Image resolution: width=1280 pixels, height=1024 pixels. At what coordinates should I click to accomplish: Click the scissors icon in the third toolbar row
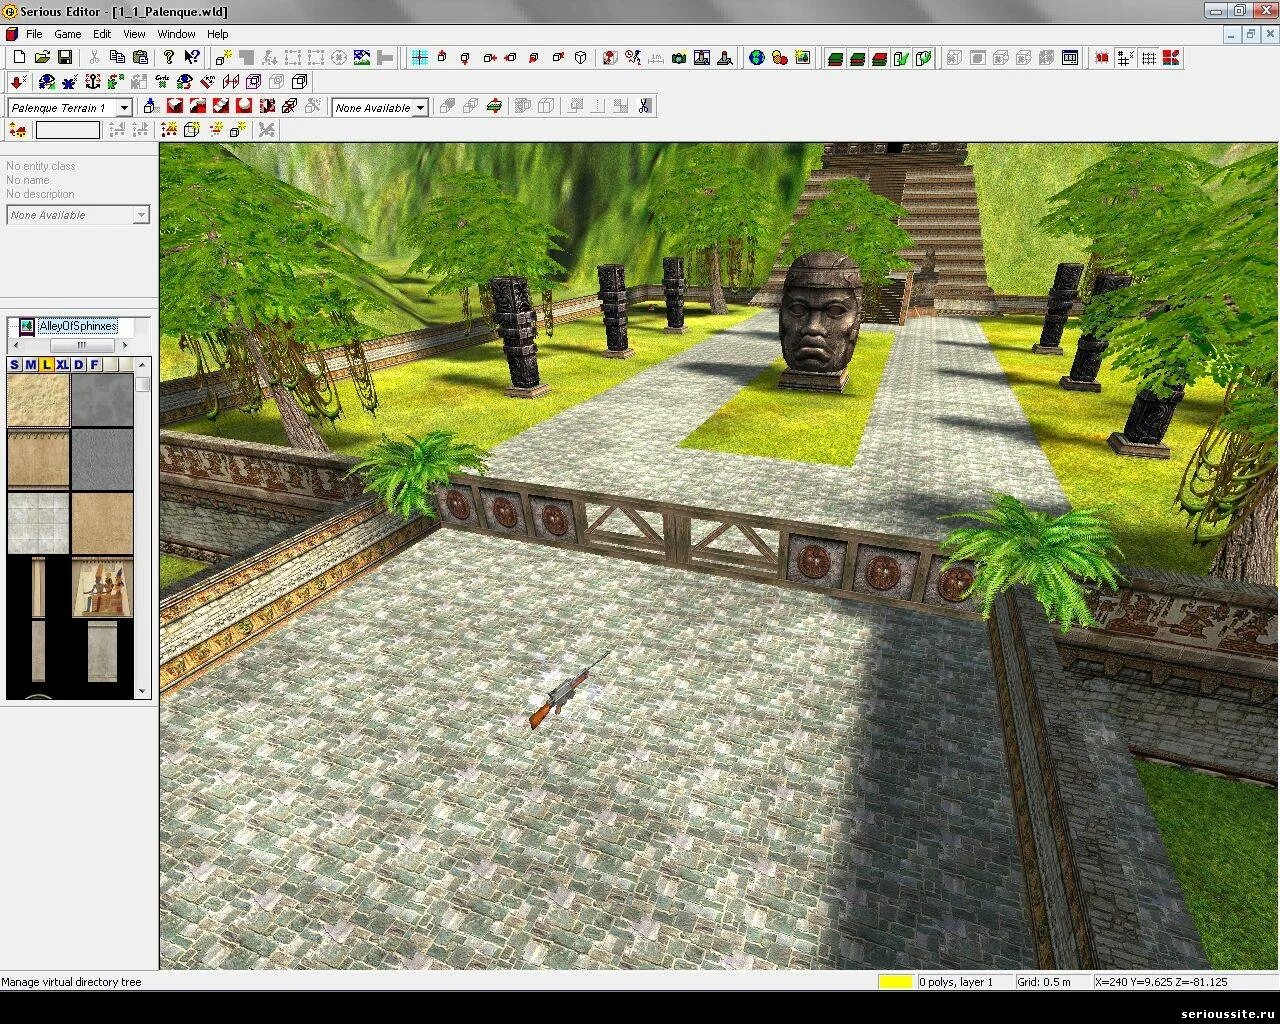point(644,106)
